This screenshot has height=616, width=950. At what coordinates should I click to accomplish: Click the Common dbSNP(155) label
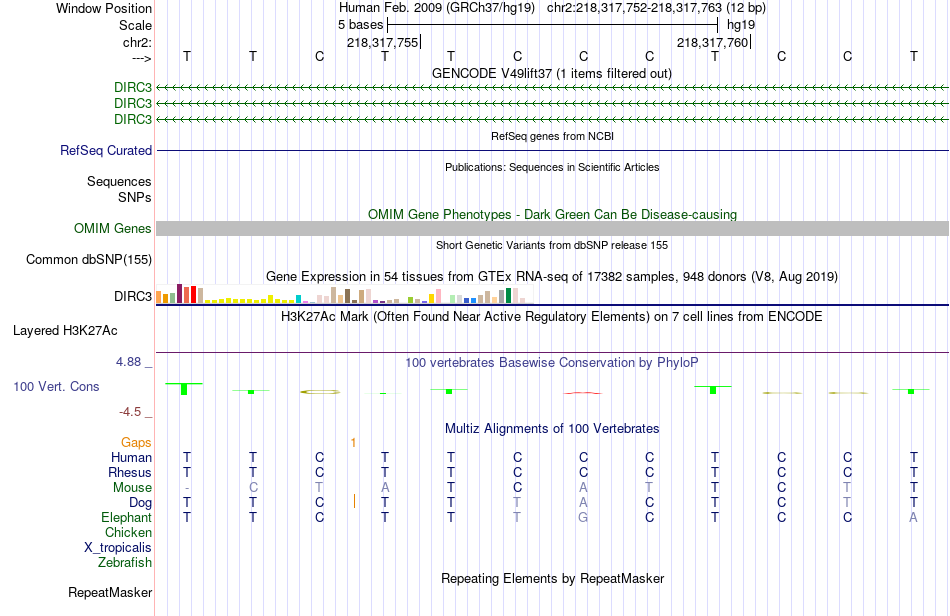point(89,259)
